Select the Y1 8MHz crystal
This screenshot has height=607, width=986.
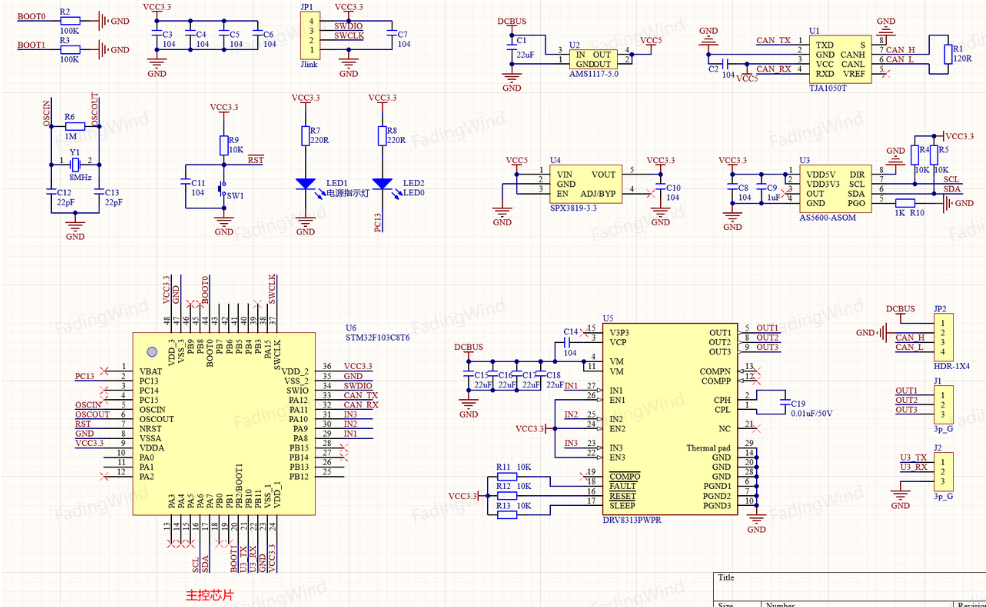coord(75,165)
